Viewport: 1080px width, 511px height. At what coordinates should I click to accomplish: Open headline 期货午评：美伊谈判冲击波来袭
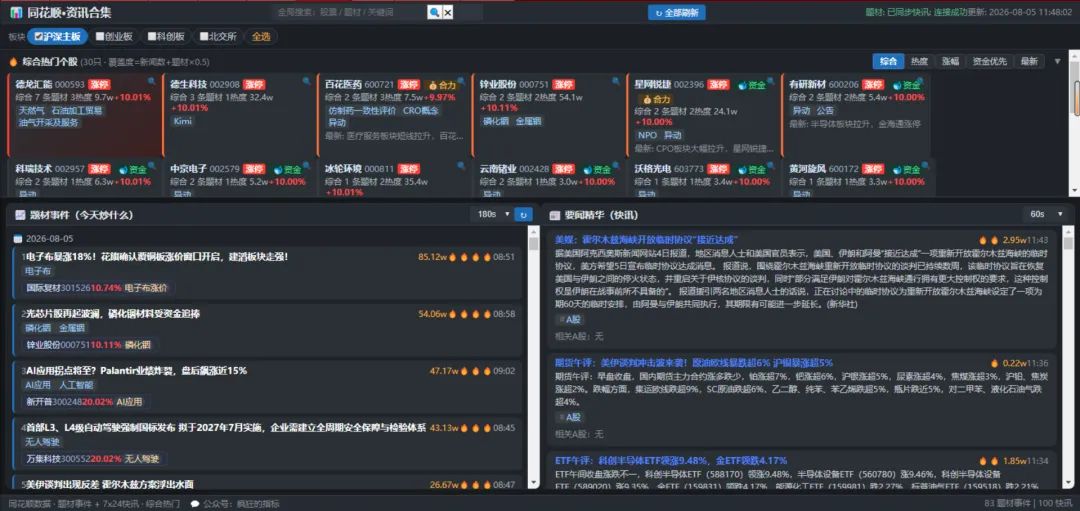pos(694,362)
